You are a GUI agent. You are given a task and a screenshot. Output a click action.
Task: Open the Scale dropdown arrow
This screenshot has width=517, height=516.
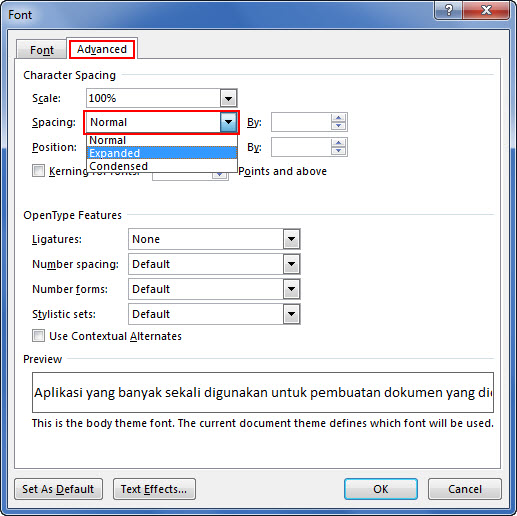click(x=228, y=98)
